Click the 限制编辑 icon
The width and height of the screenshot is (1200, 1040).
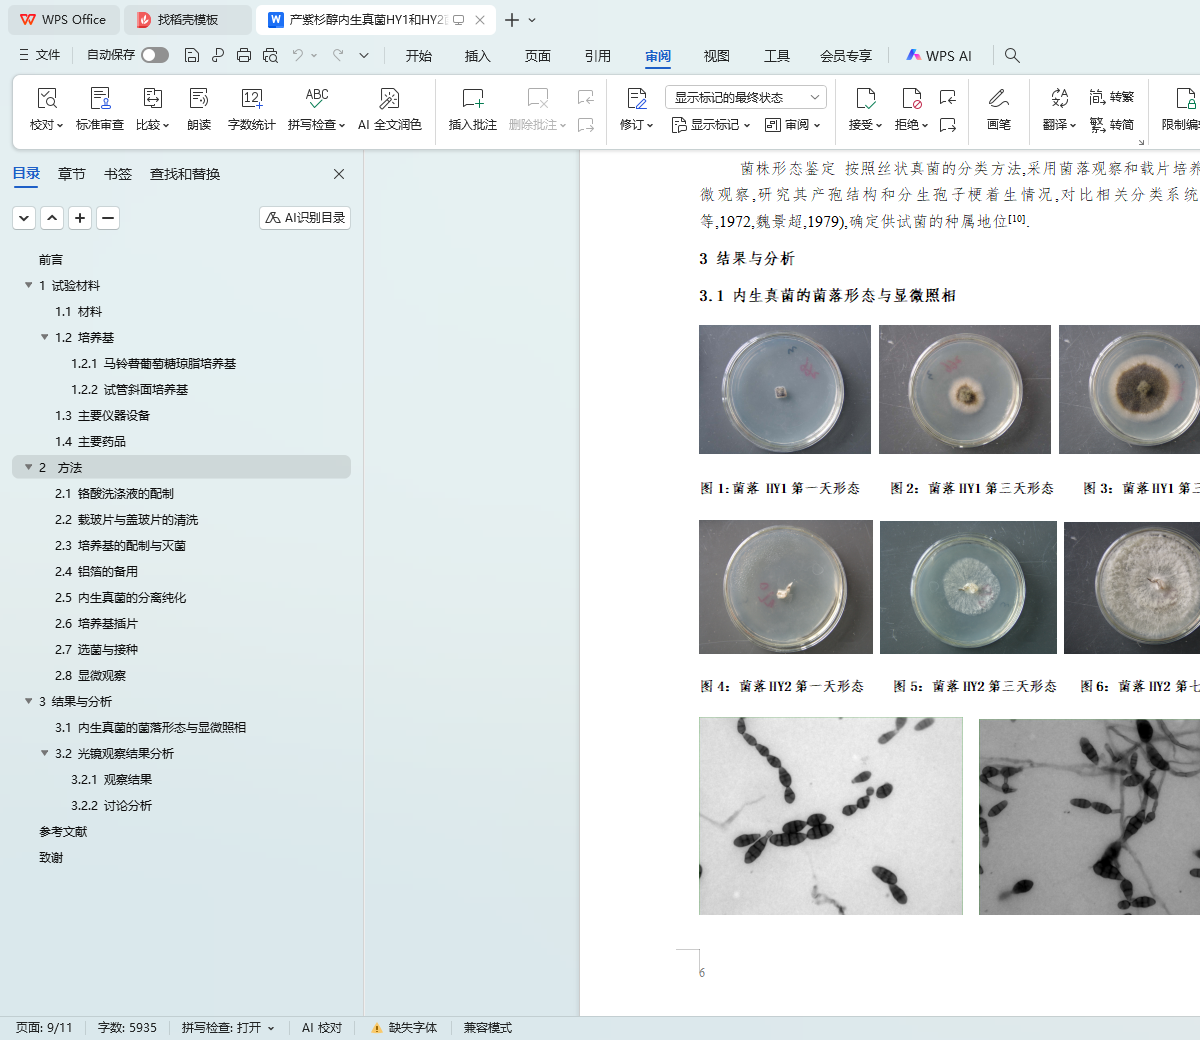[x=1186, y=98]
